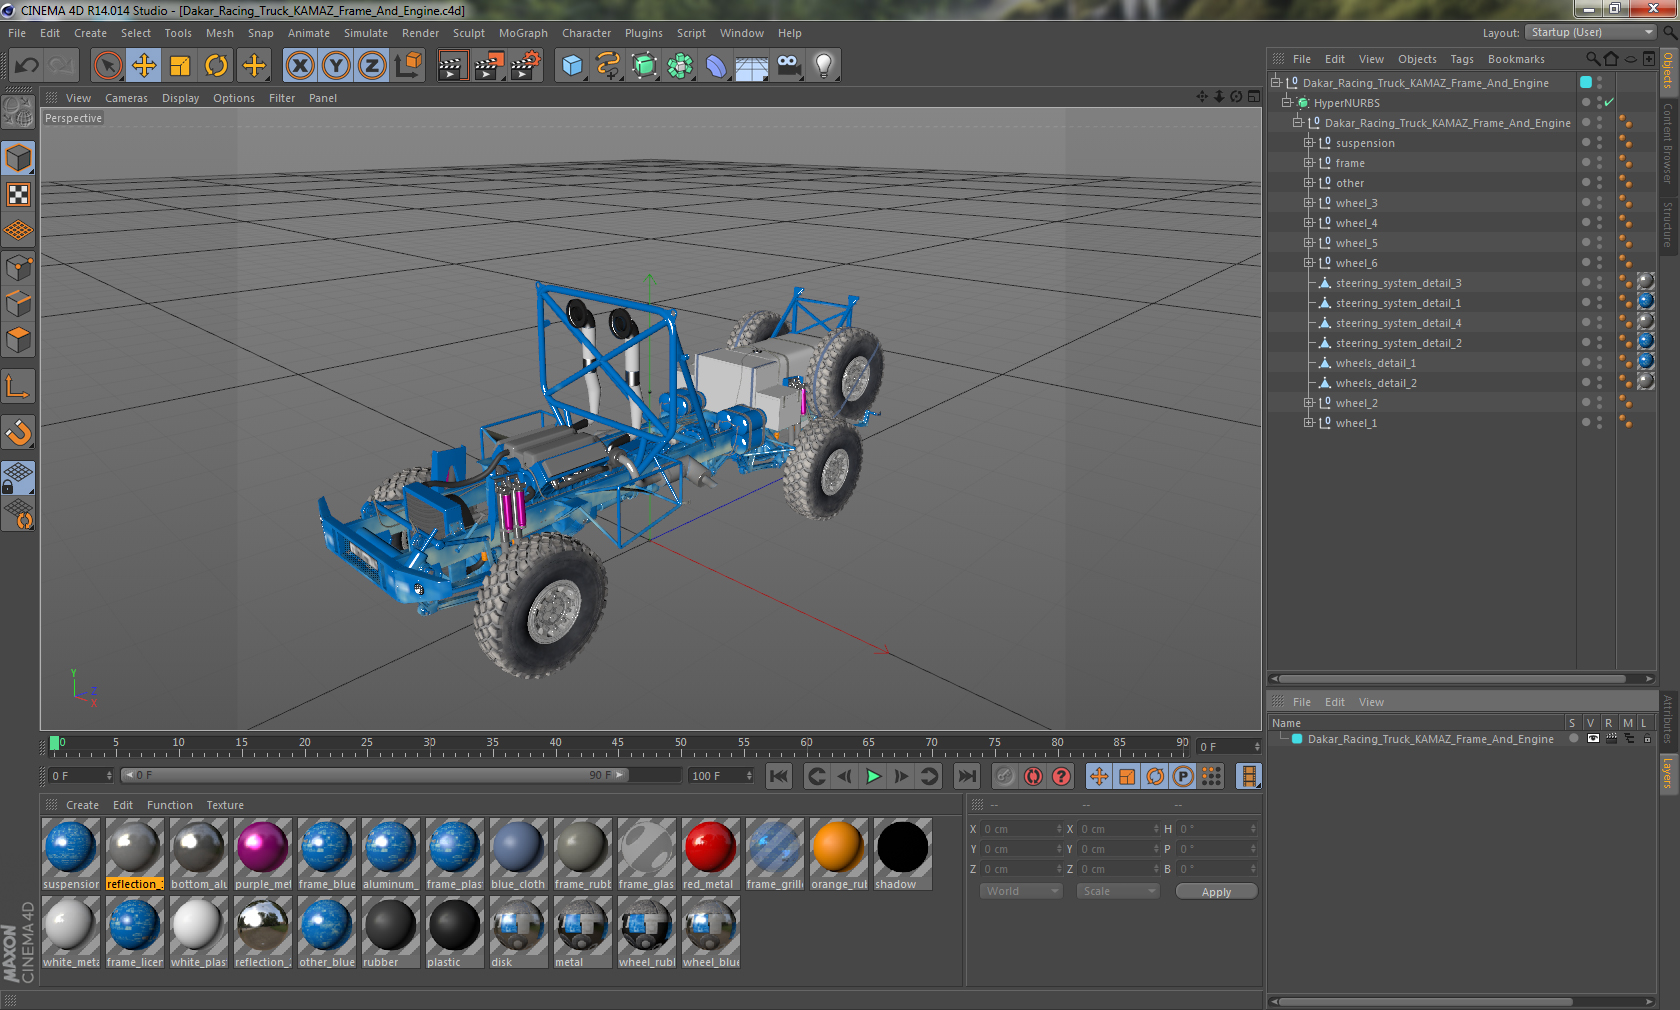Switch to Model mode

point(18,159)
